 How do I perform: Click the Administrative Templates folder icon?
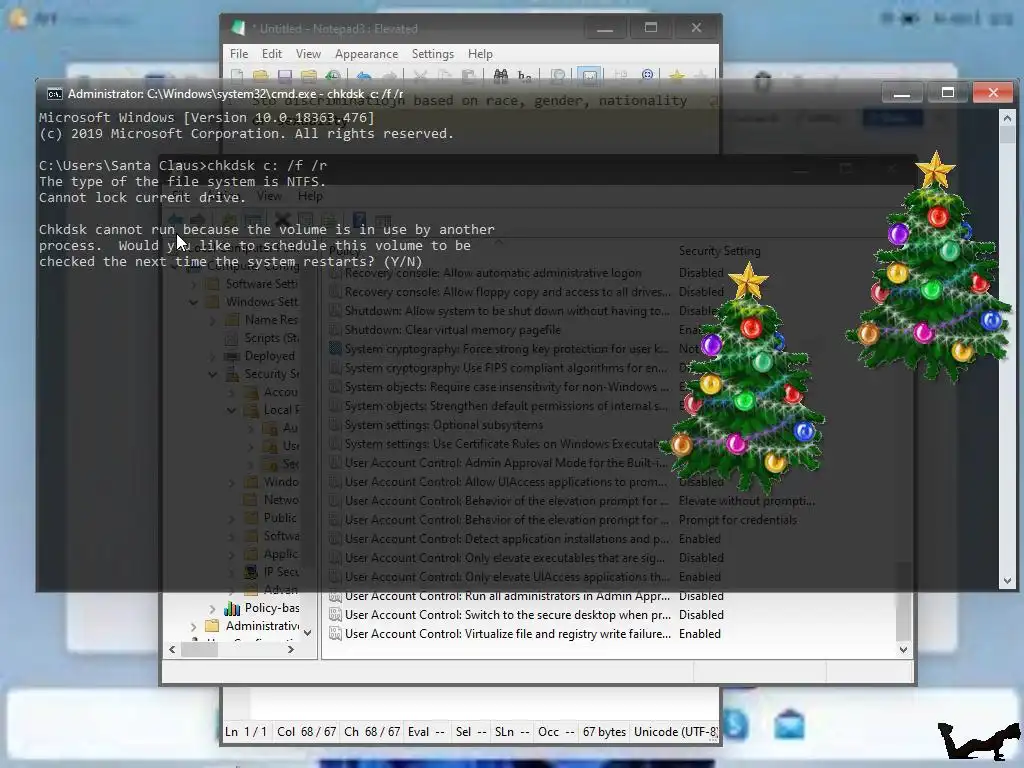pos(212,626)
